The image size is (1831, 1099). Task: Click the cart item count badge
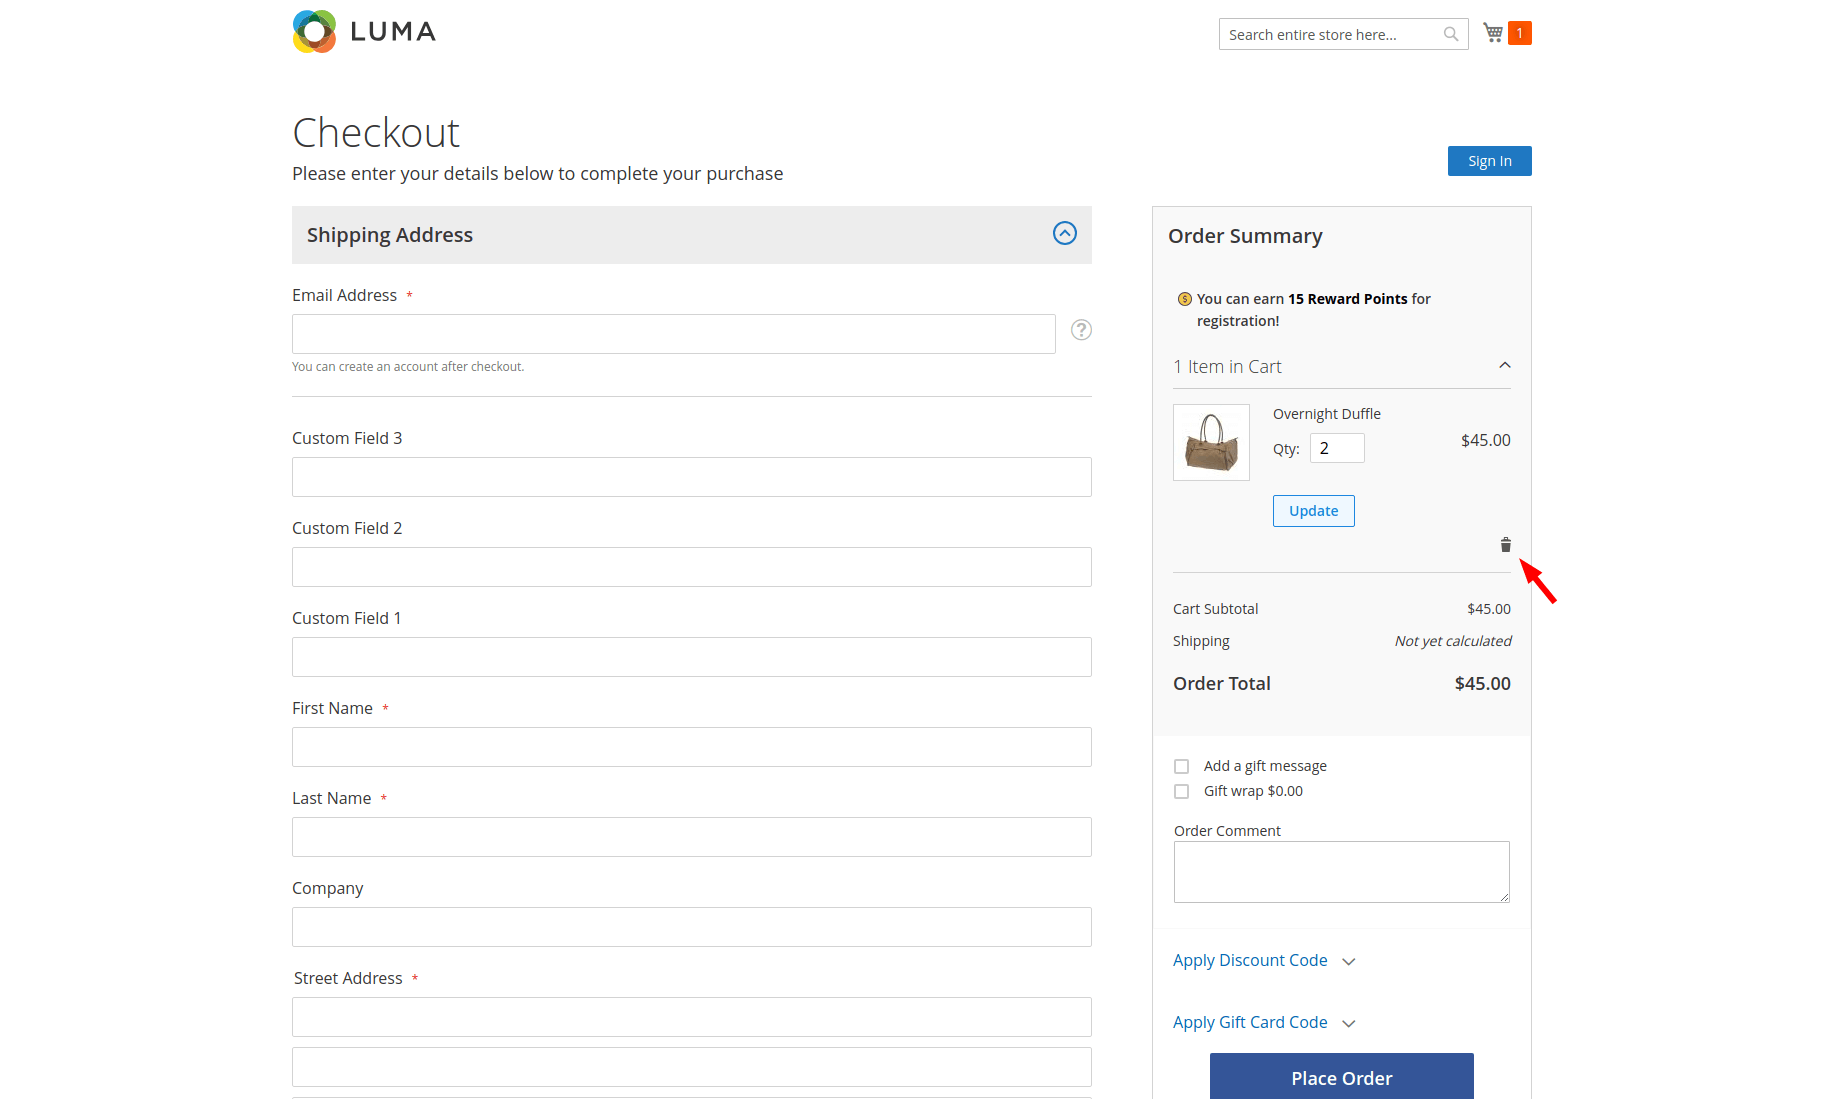[1520, 33]
